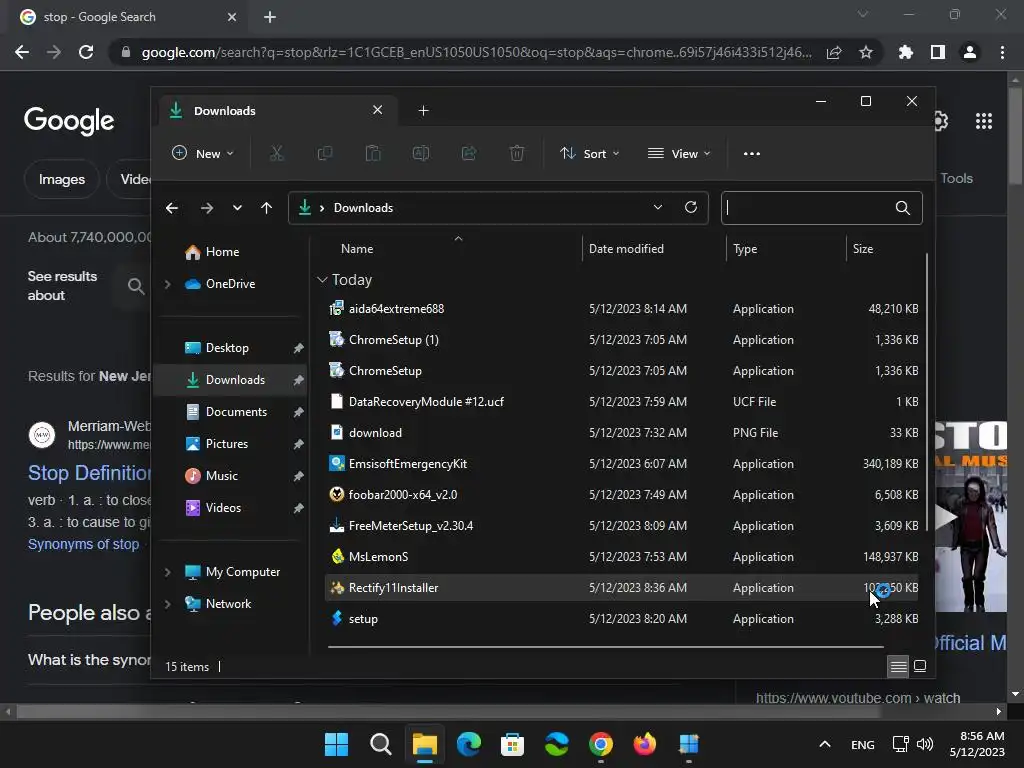
Task: Add a new File Explorer tab
Action: click(x=423, y=111)
